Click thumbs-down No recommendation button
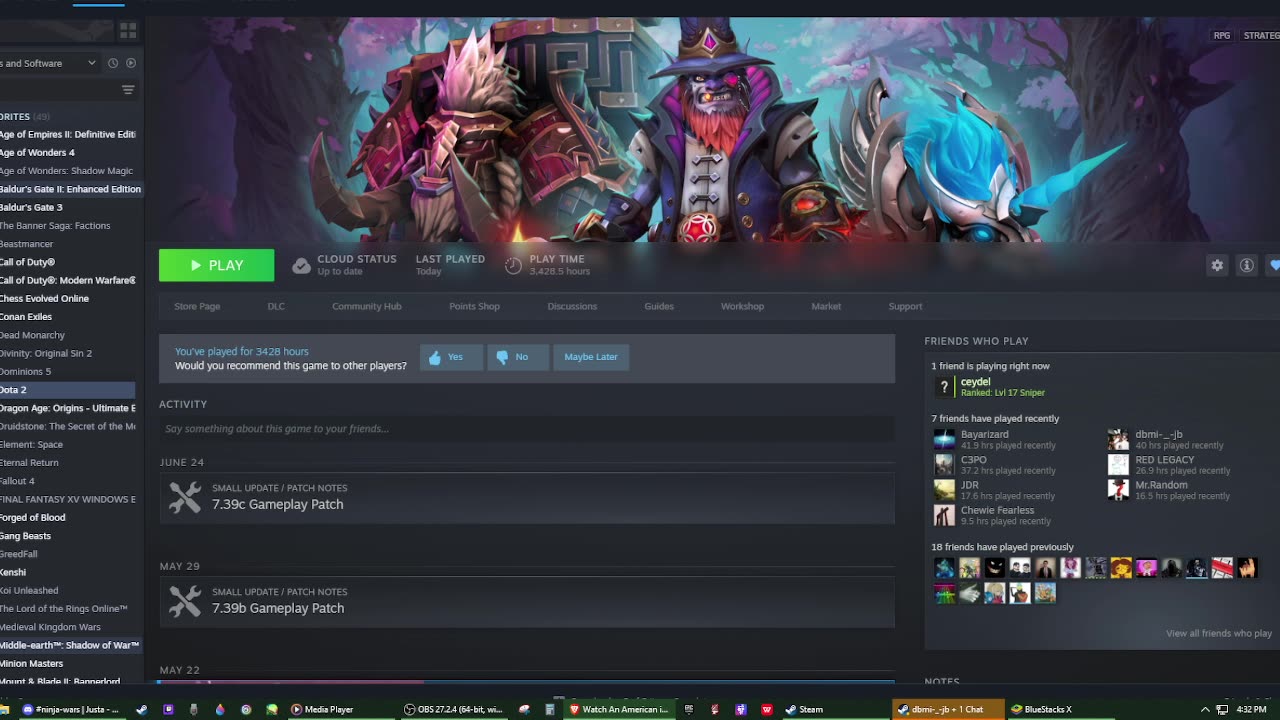This screenshot has width=1280, height=720. pyautogui.click(x=518, y=357)
